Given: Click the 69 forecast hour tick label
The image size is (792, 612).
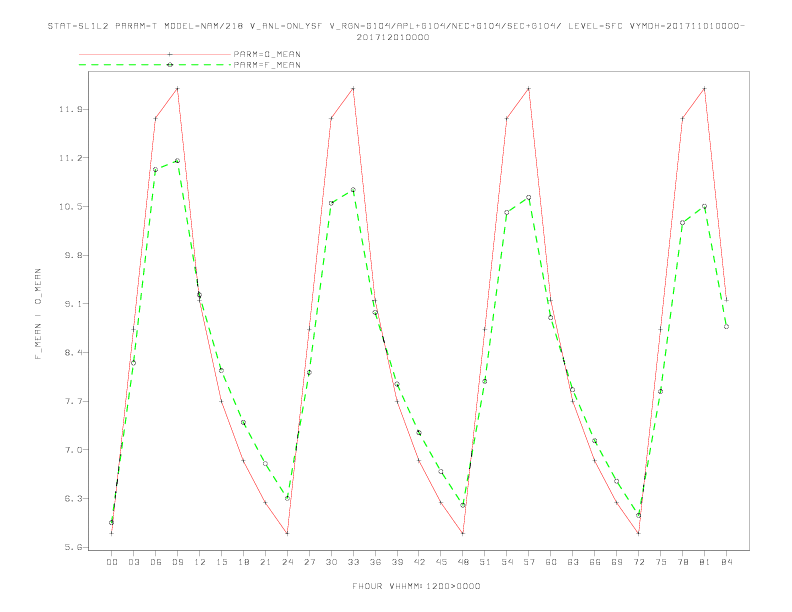Looking at the screenshot, I should 617,562.
